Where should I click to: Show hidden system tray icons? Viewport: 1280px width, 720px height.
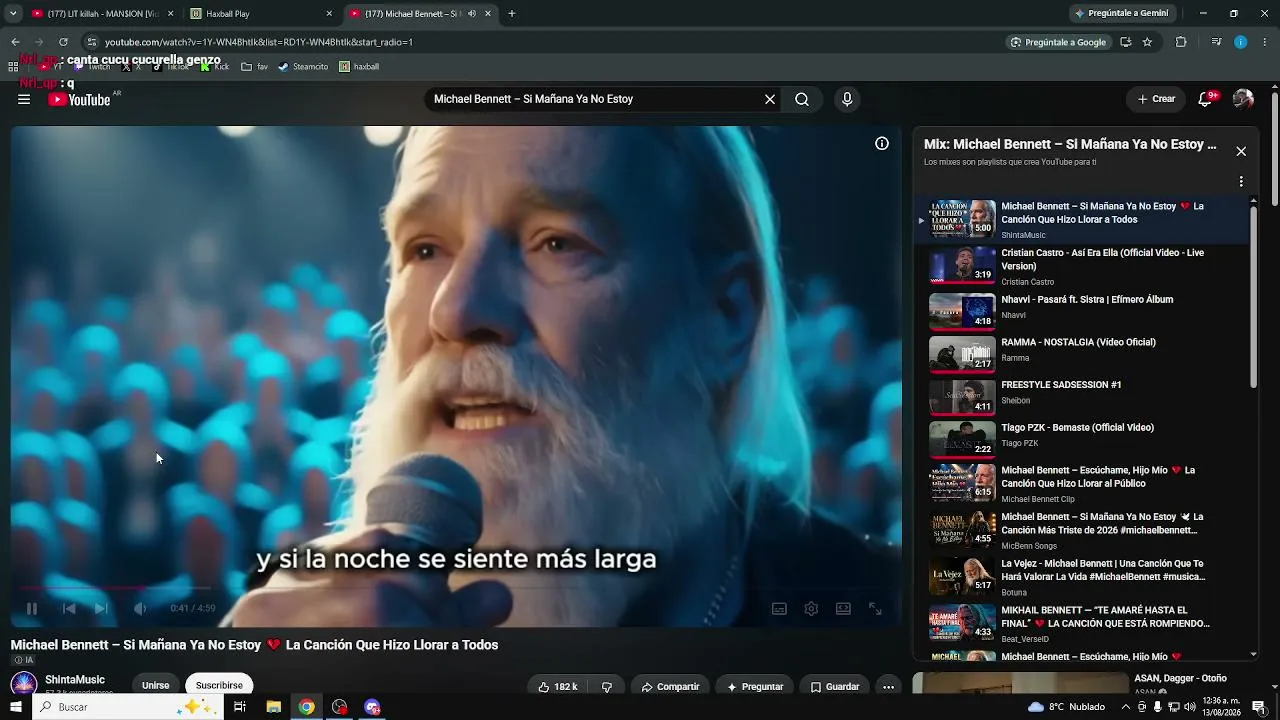coord(1124,707)
